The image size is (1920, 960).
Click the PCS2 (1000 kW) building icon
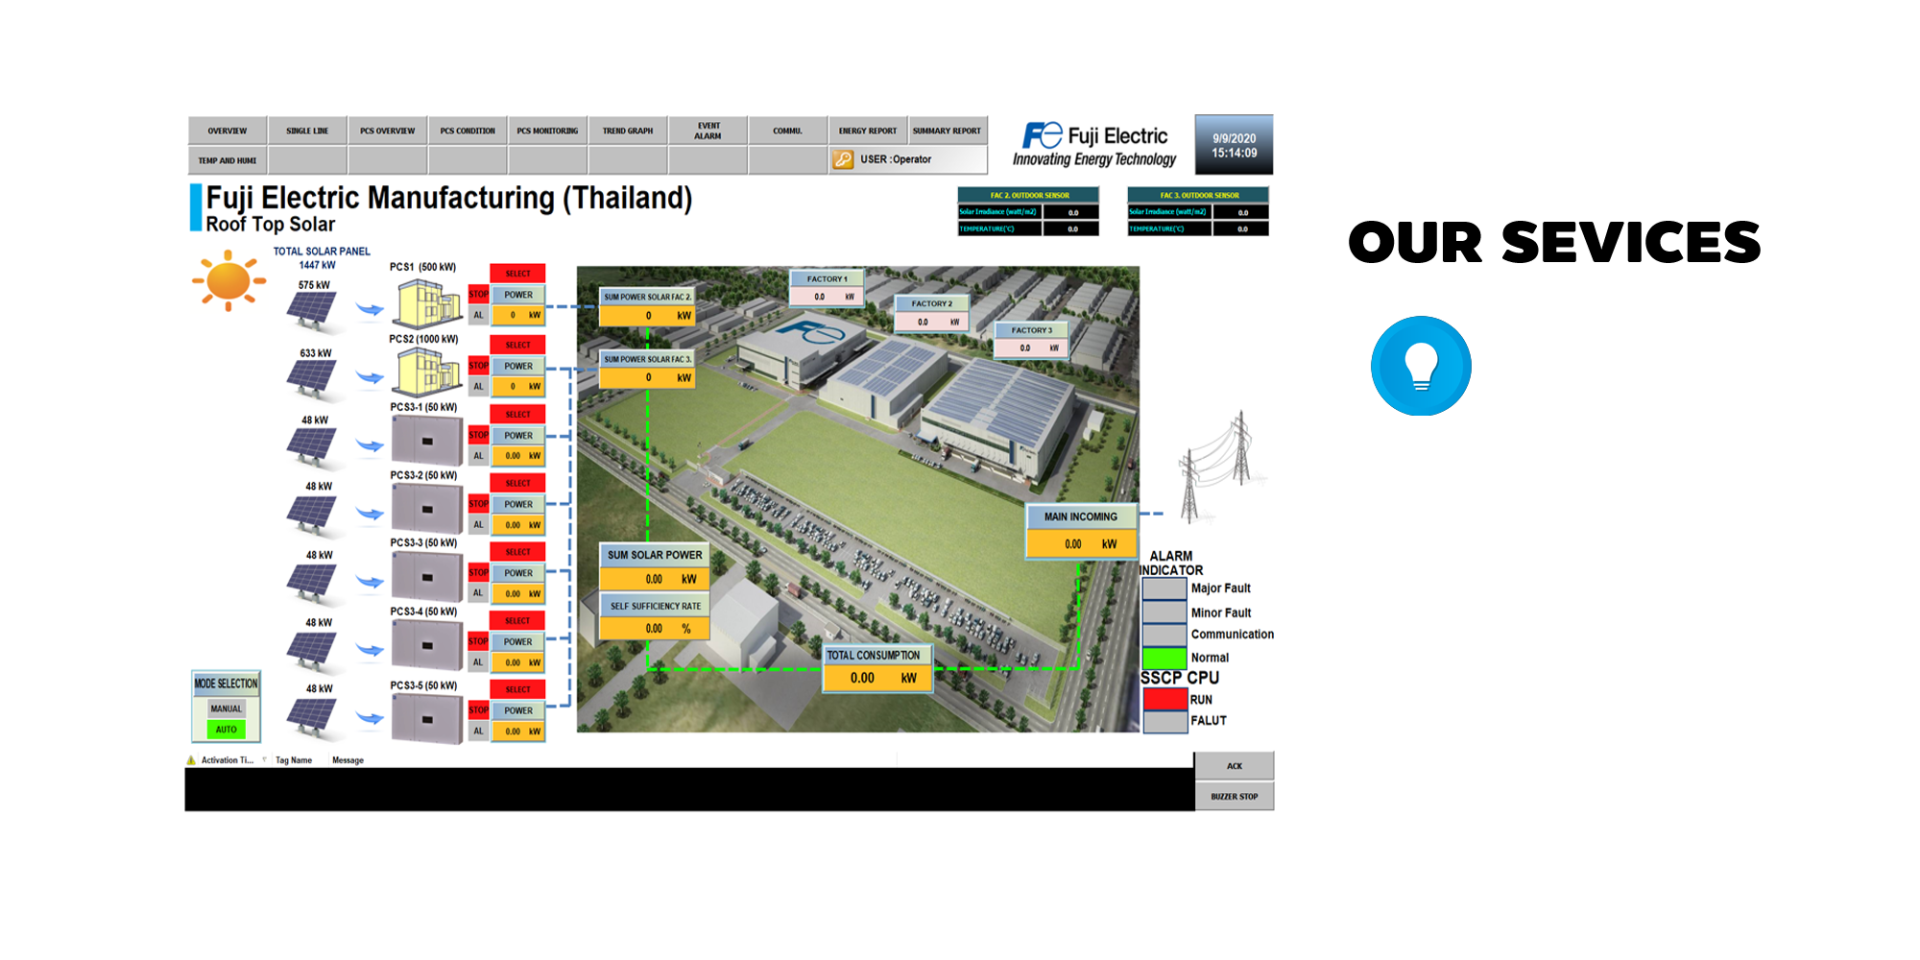427,373
